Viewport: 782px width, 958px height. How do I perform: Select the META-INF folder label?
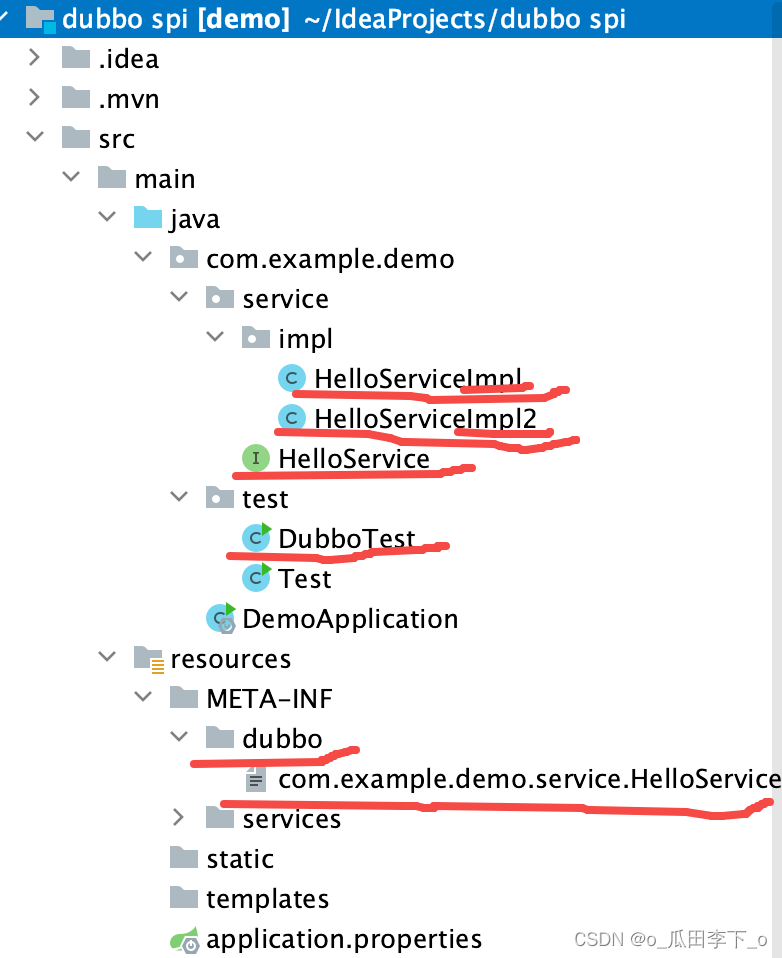pos(269,699)
